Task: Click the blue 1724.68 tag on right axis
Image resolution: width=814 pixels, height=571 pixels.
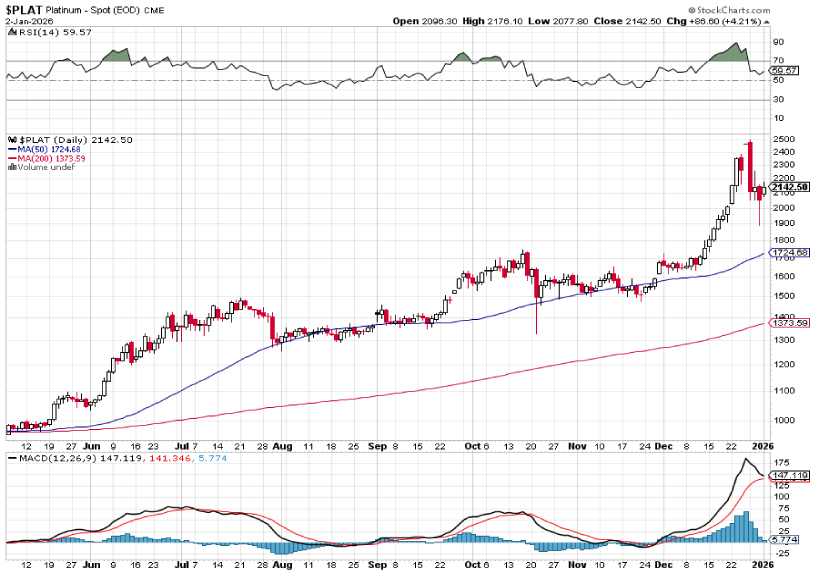Action: (x=789, y=252)
